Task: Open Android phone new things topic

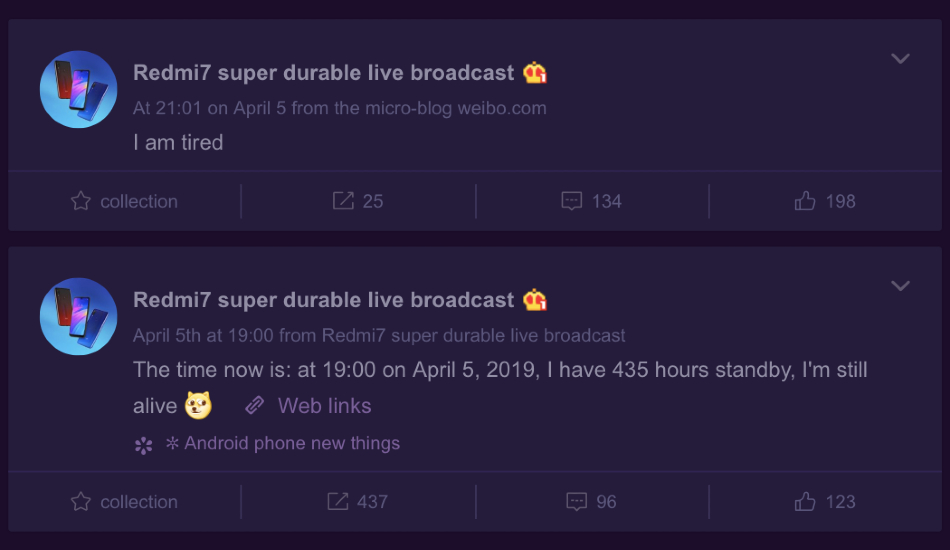Action: (283, 443)
